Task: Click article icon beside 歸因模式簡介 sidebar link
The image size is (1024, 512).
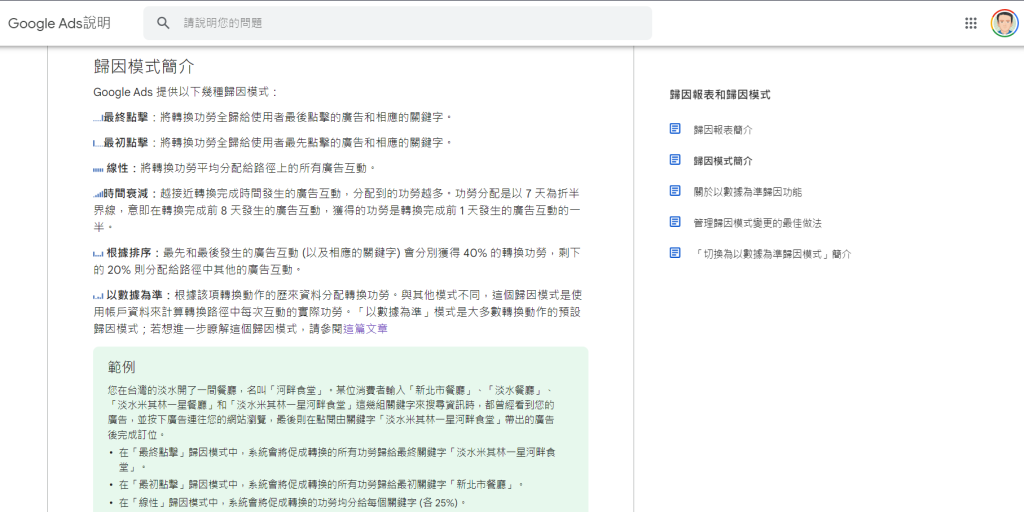Action: click(x=675, y=159)
